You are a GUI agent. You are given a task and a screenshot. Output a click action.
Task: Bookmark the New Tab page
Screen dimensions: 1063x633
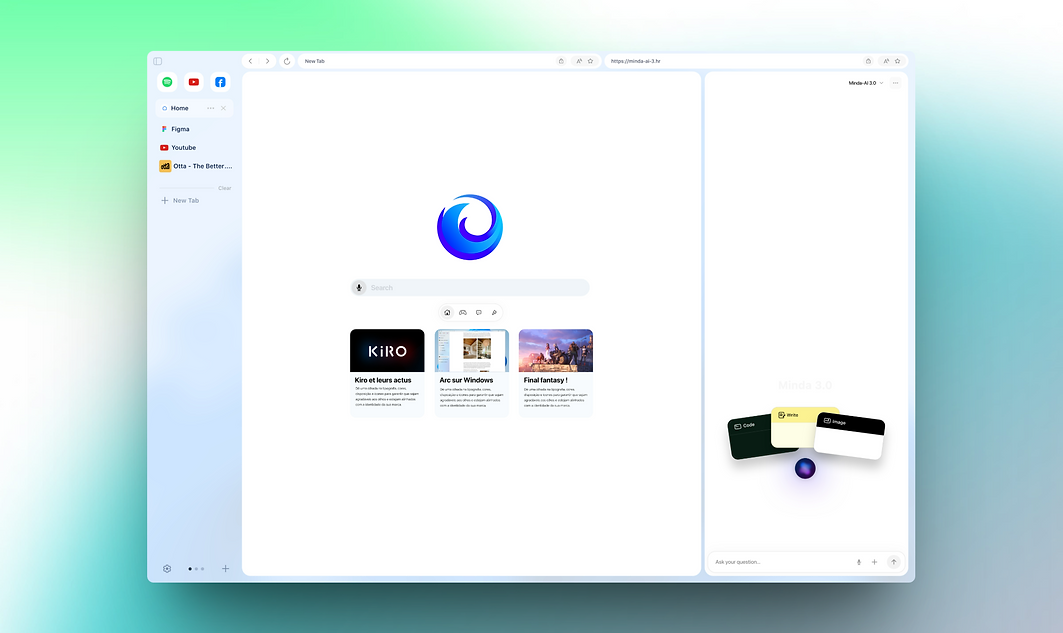[x=590, y=61]
